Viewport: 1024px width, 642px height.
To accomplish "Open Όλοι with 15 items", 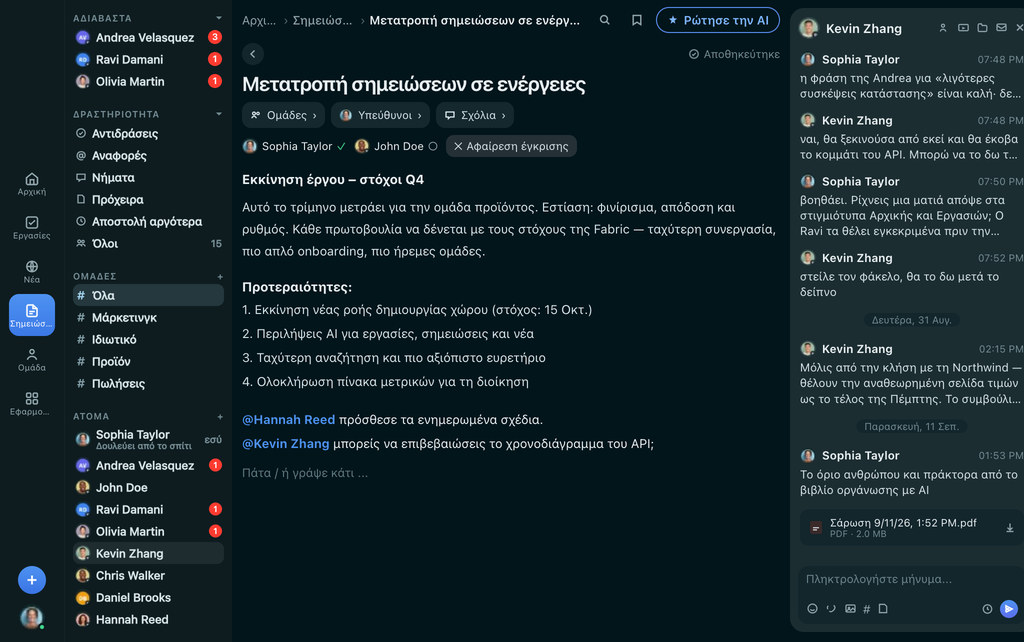I will coord(148,244).
